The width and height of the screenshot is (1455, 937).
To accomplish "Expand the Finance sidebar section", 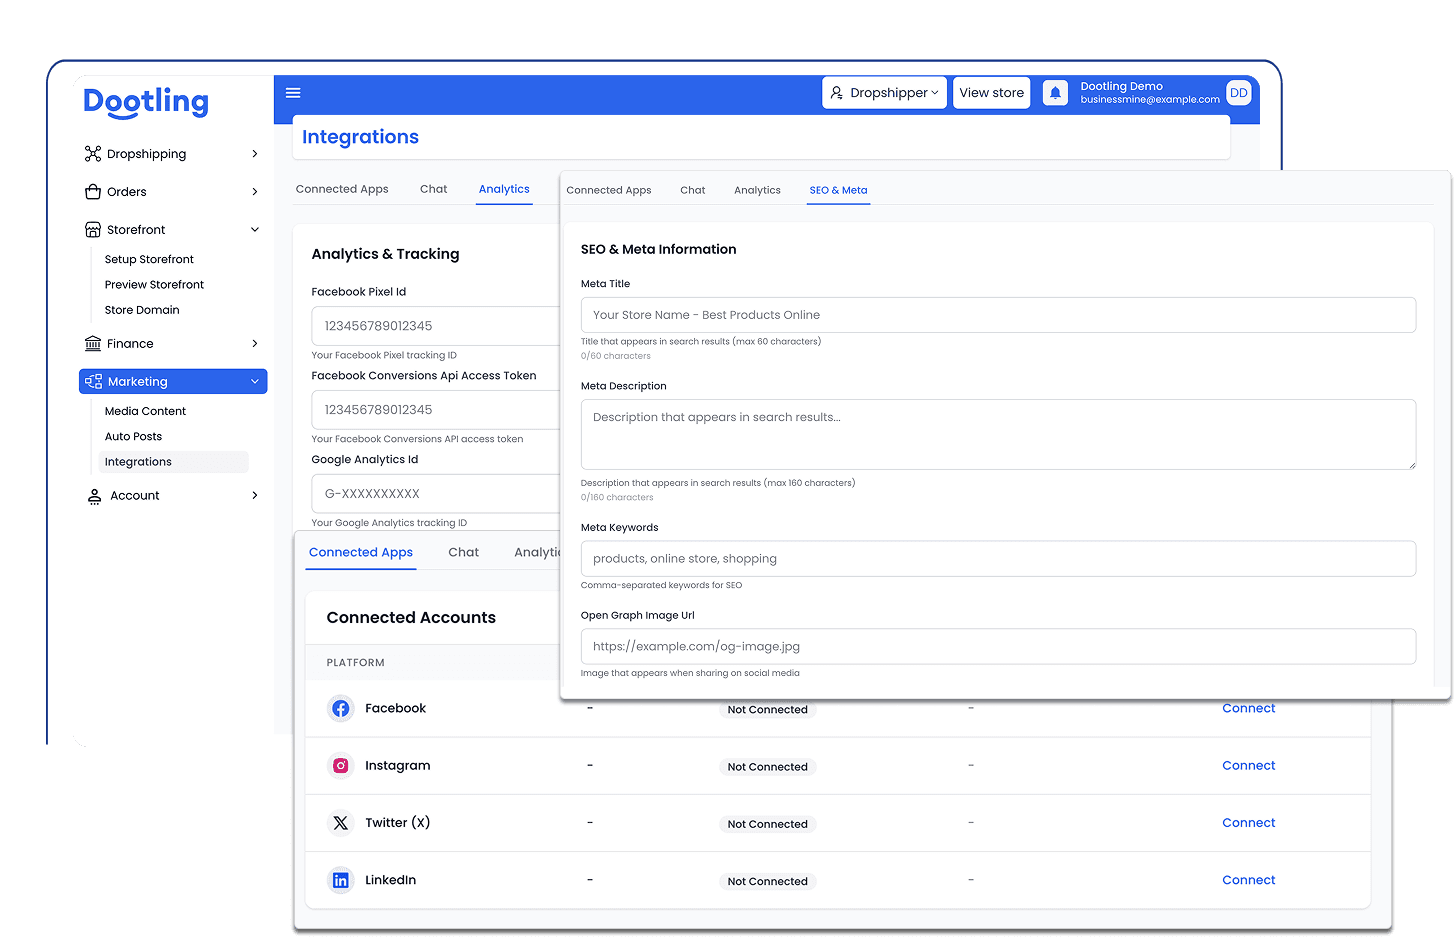I will coord(172,344).
